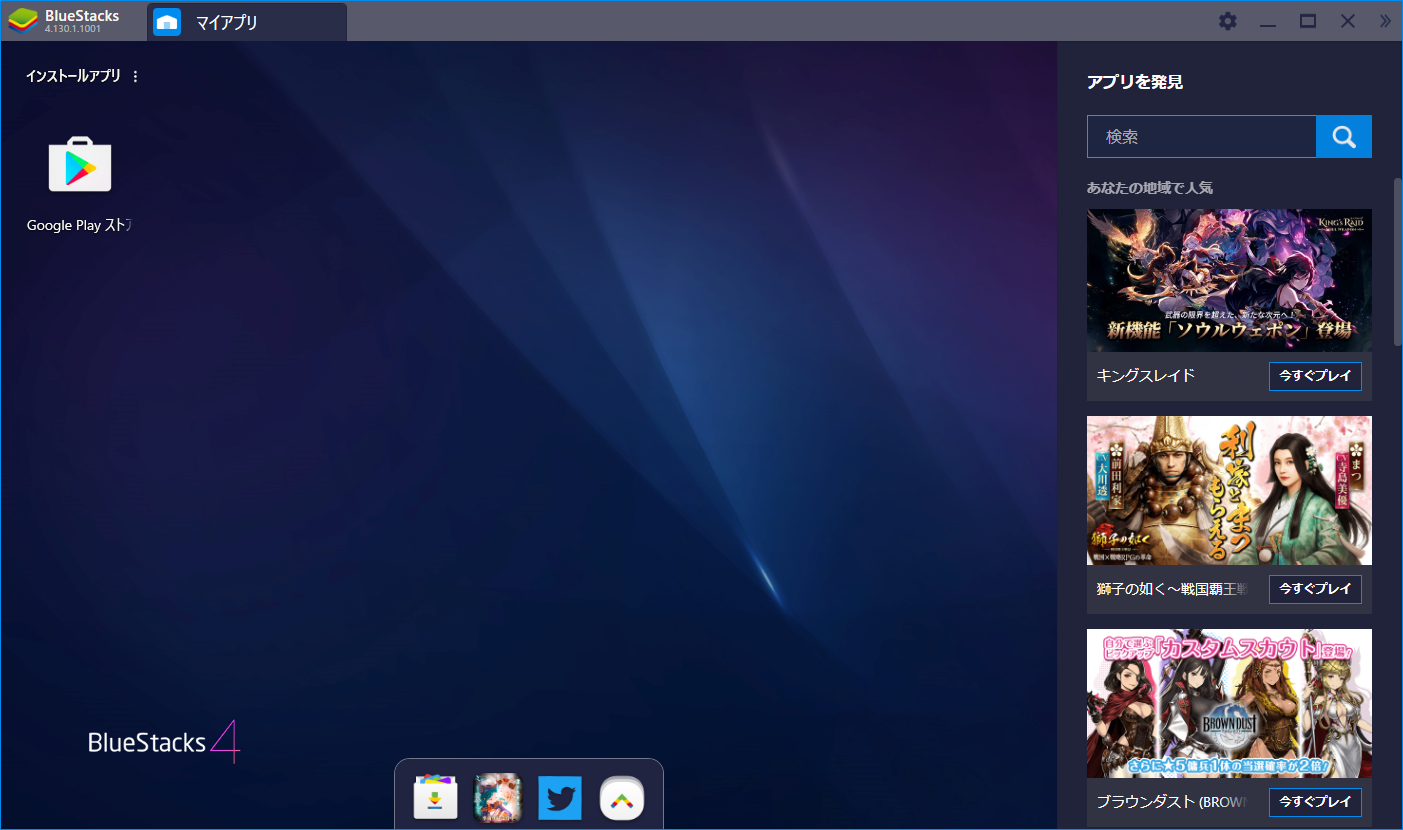Open the Twitter dock icon
Image resolution: width=1403 pixels, height=830 pixels.
[560, 798]
